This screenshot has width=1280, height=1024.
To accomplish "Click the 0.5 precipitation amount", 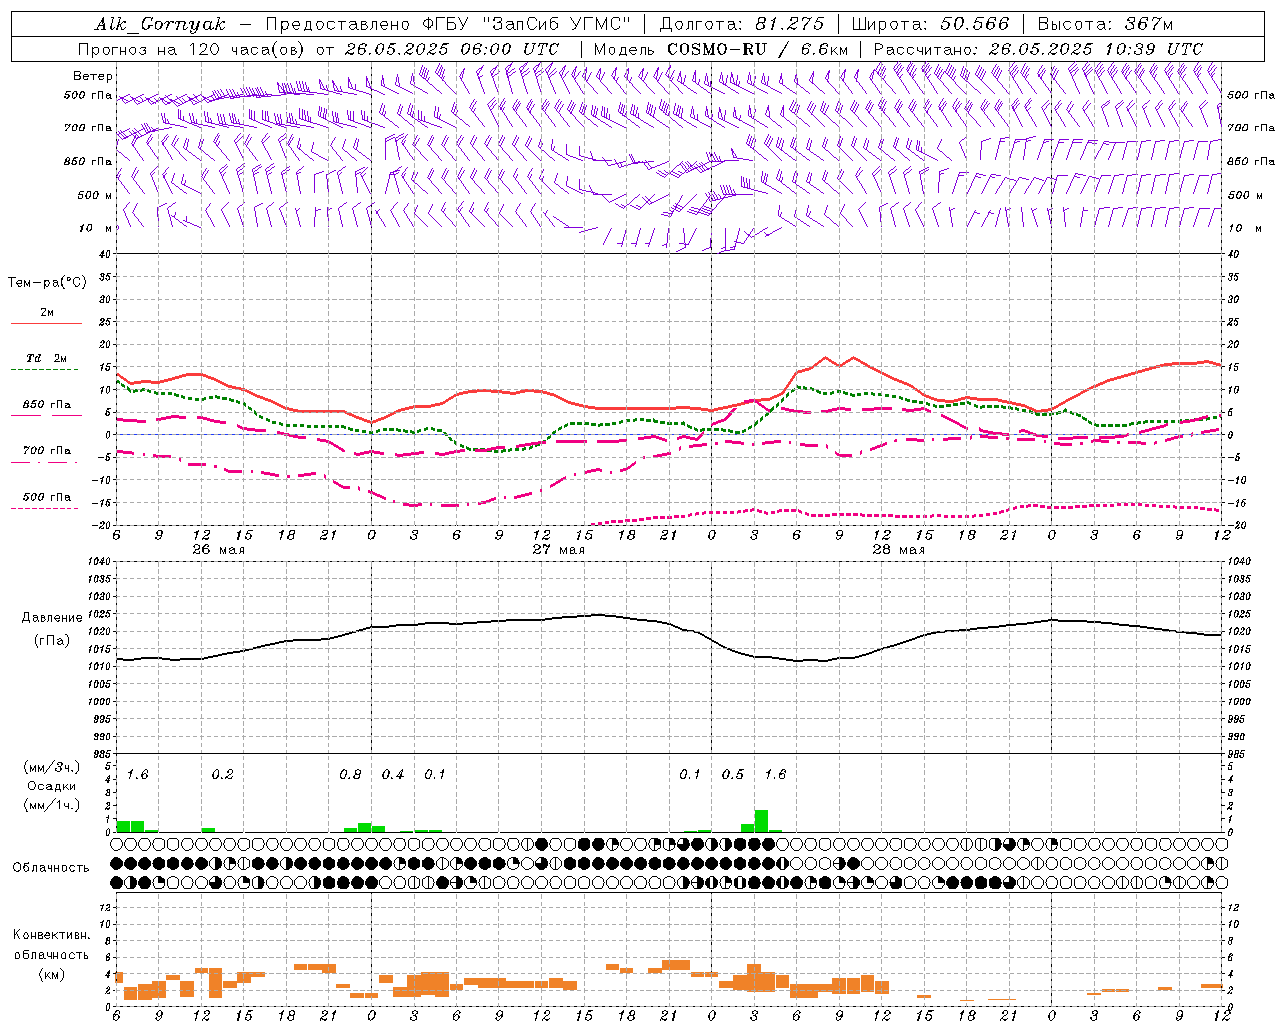I will [x=733, y=774].
